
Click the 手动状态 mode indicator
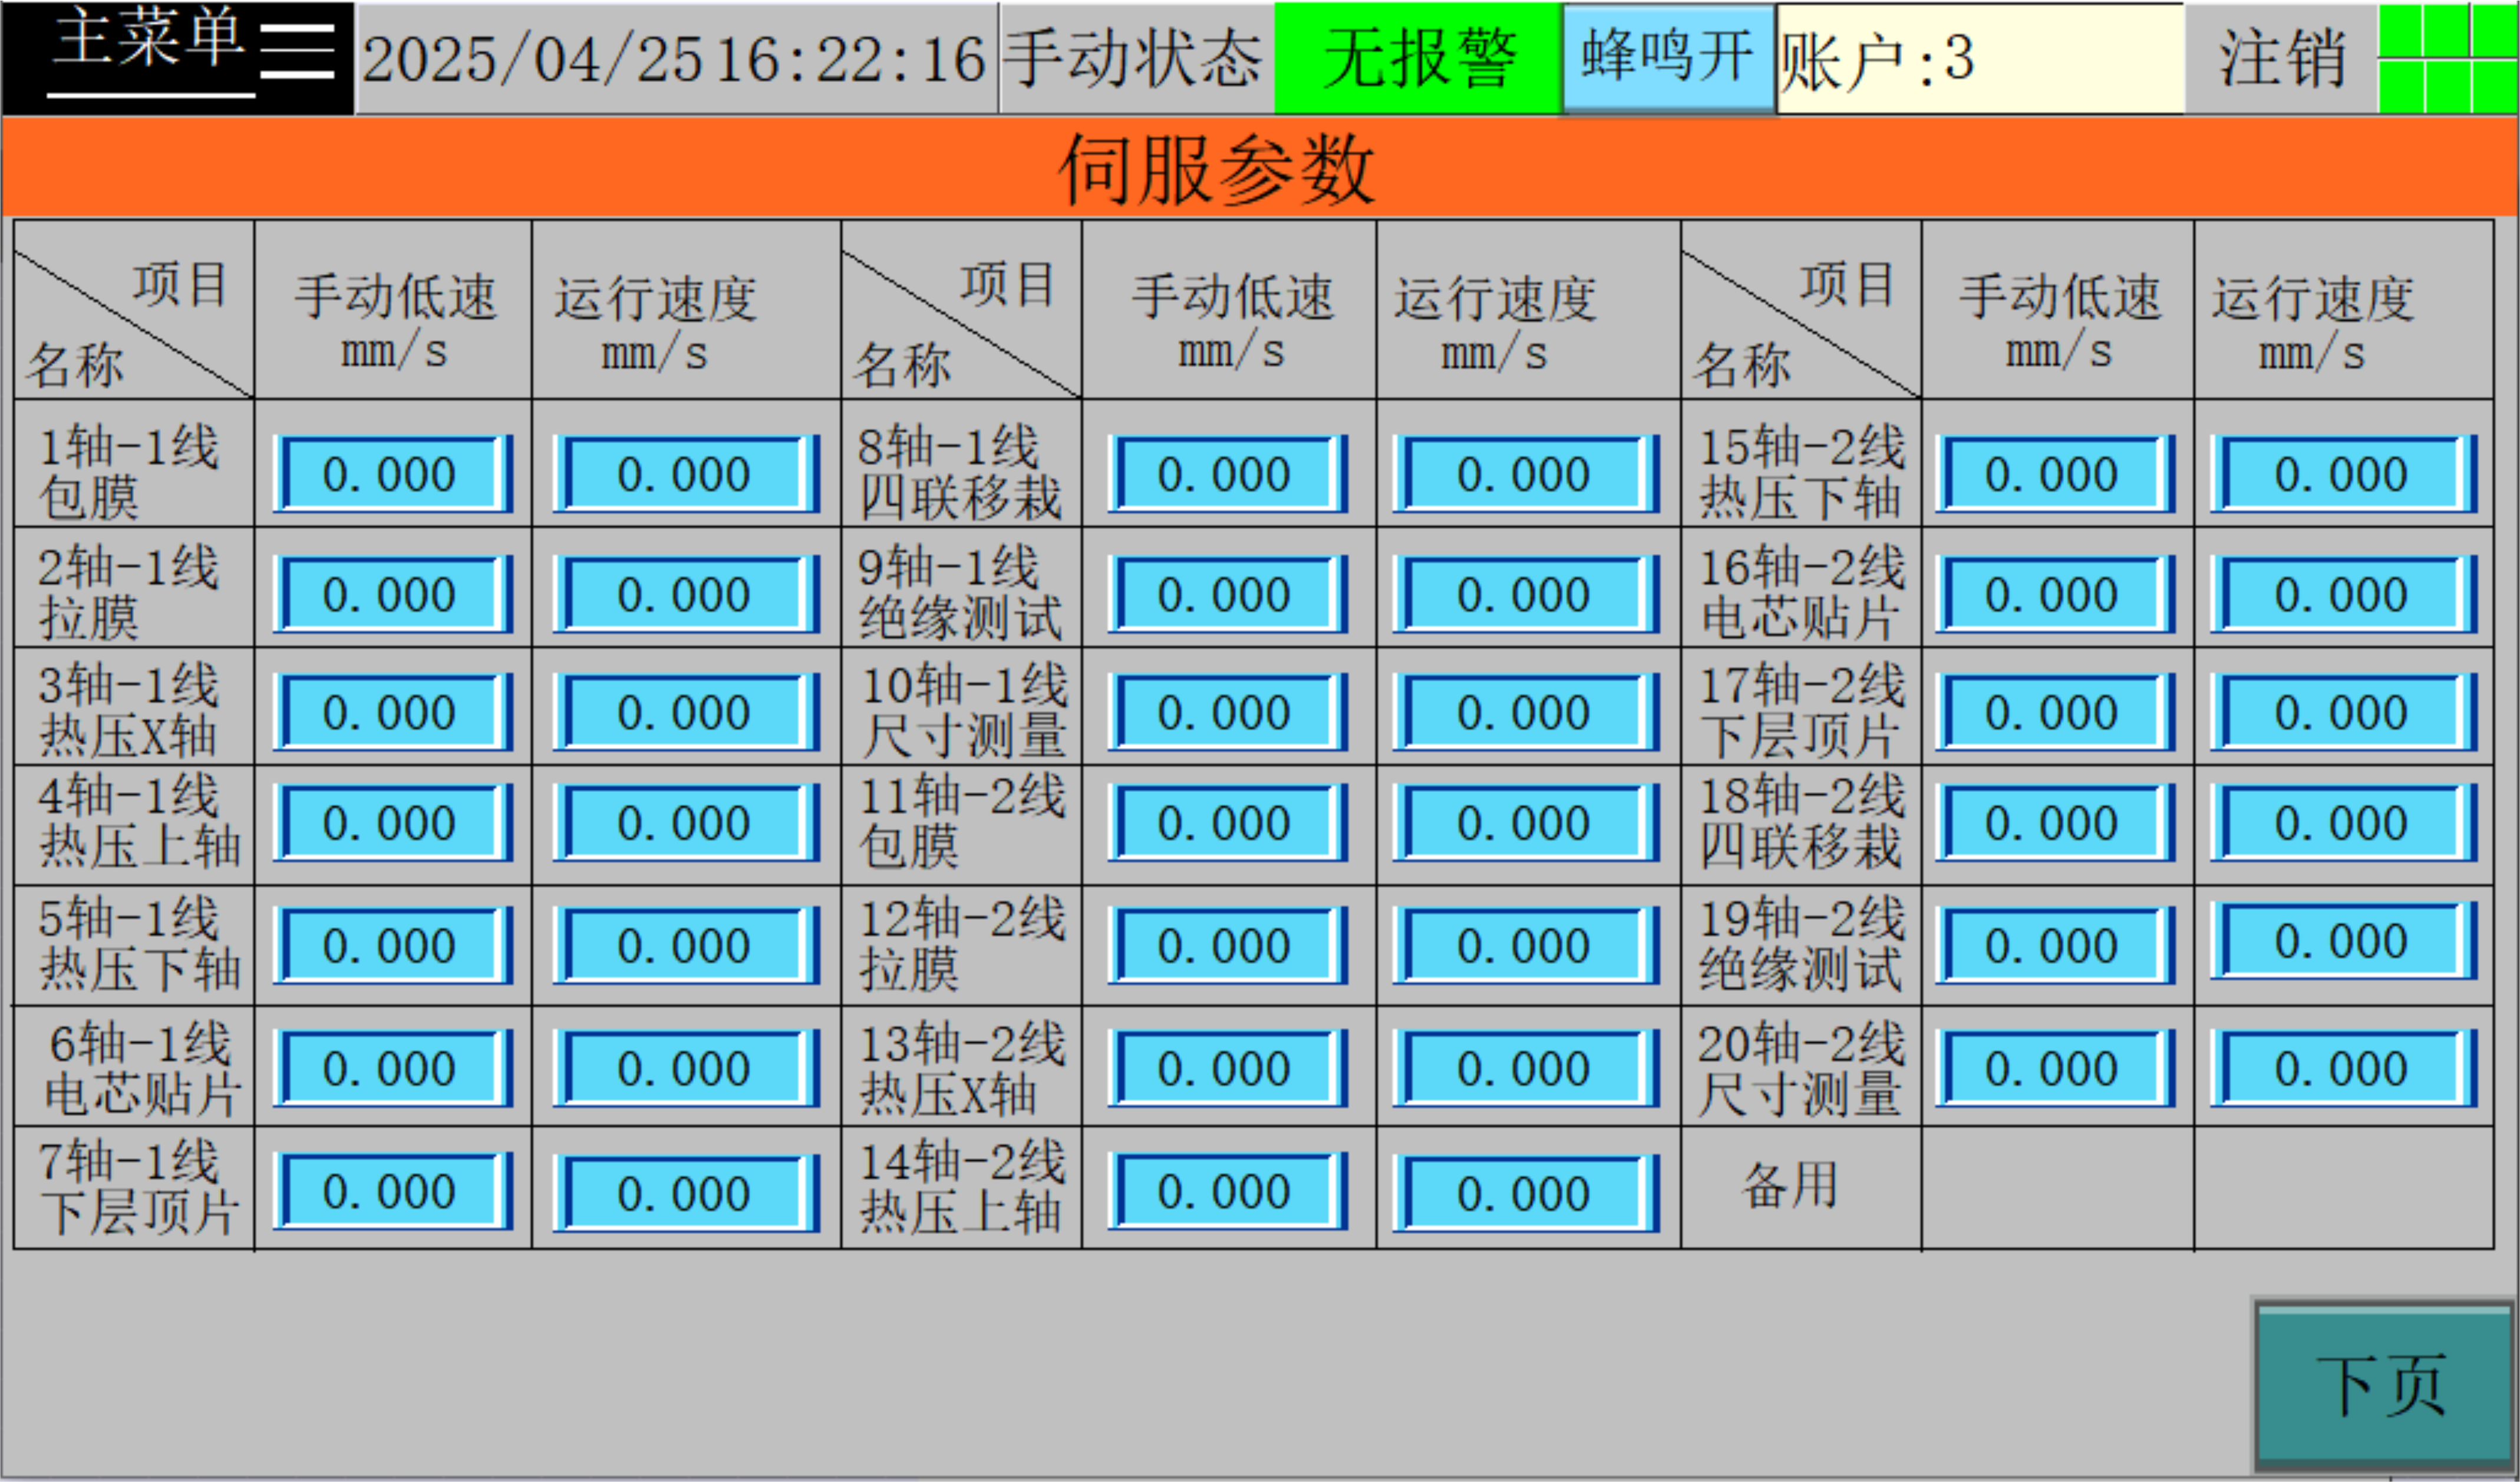pyautogui.click(x=1134, y=58)
